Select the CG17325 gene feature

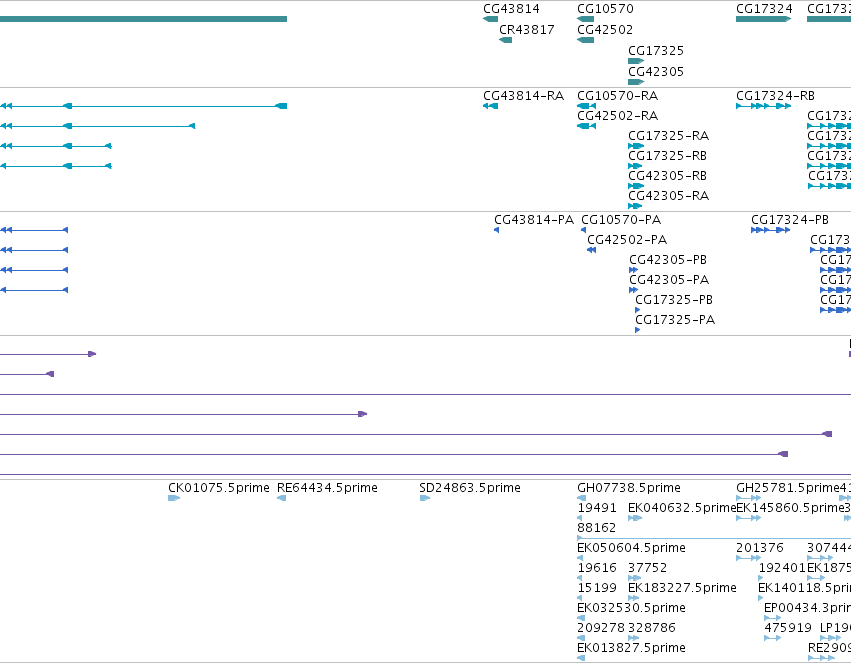pos(636,61)
